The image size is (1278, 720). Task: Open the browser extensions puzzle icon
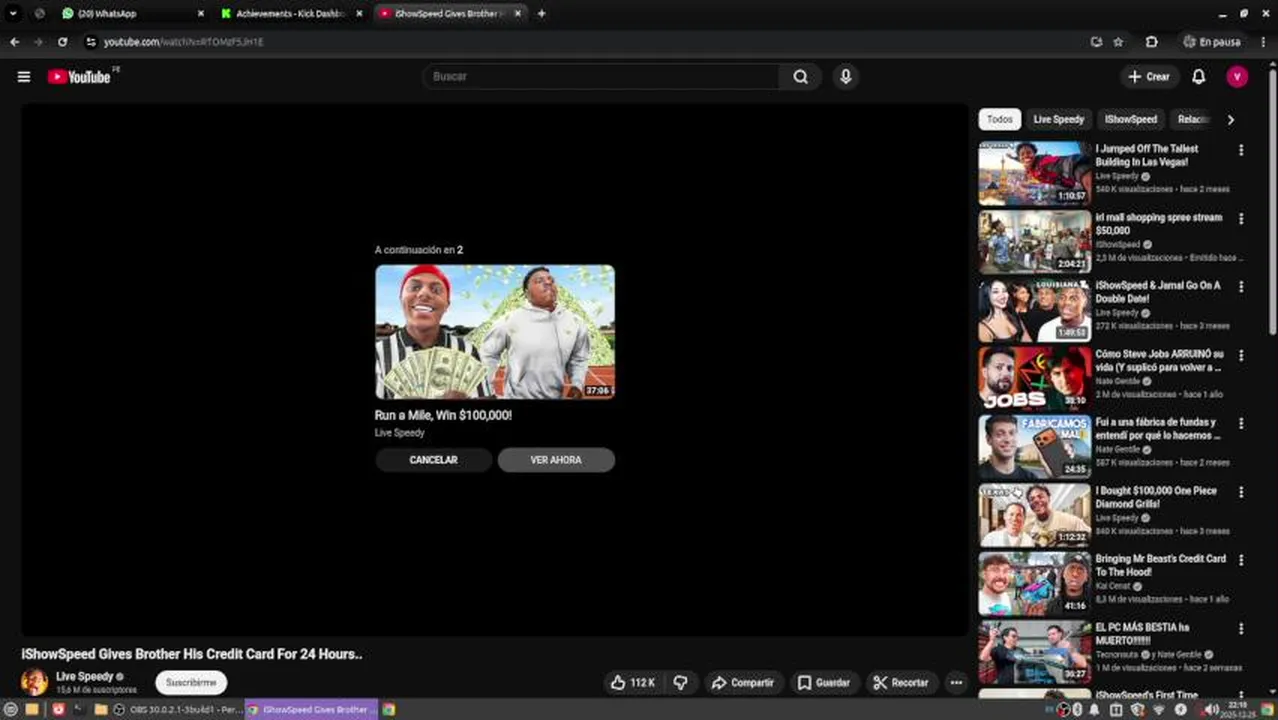1151,42
